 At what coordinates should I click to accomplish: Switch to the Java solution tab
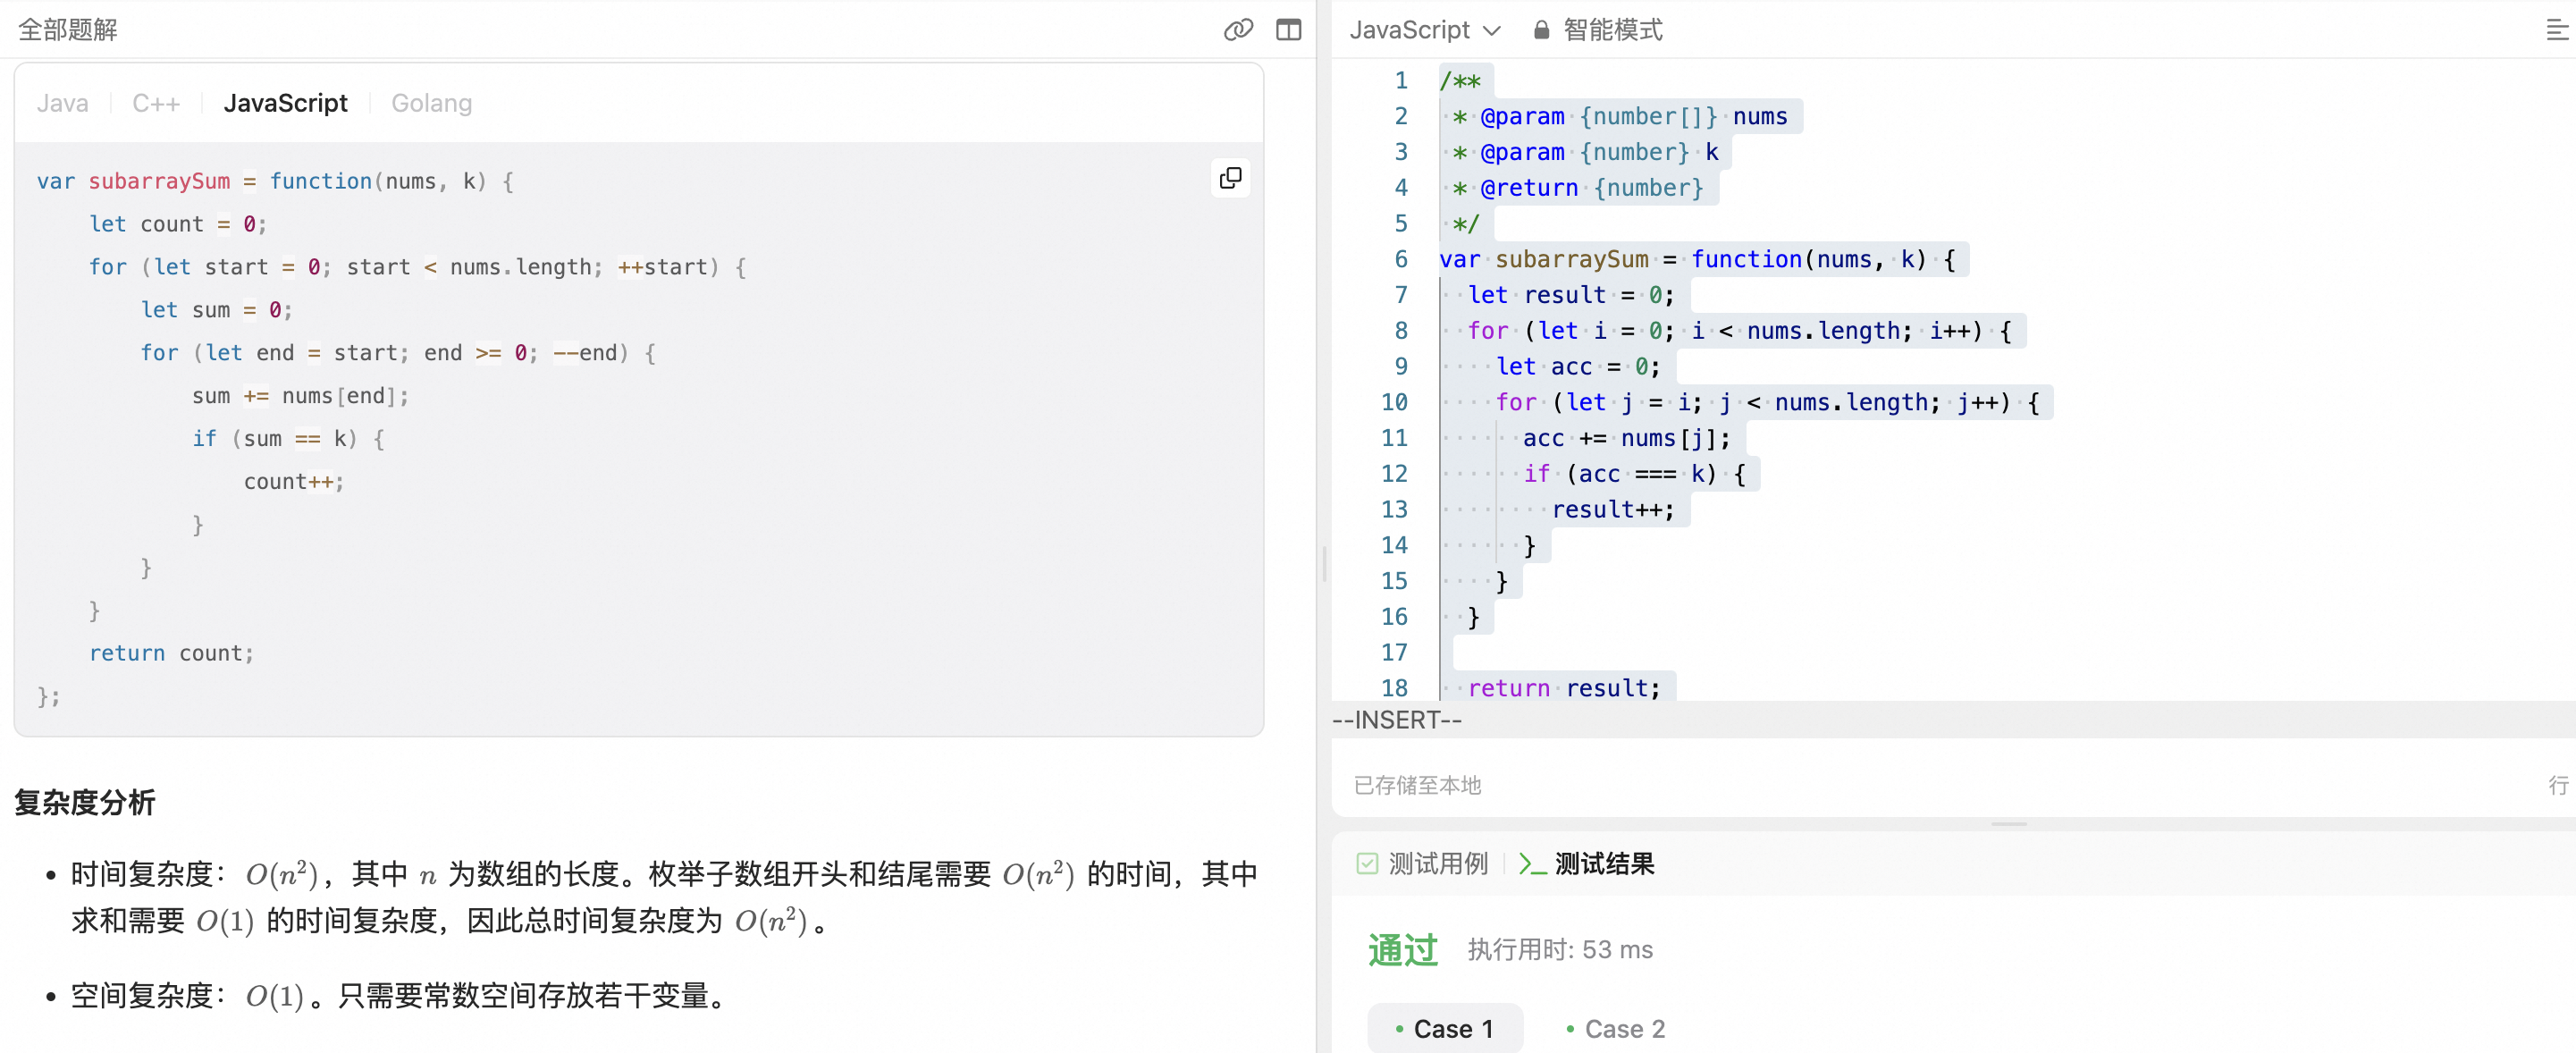point(62,103)
